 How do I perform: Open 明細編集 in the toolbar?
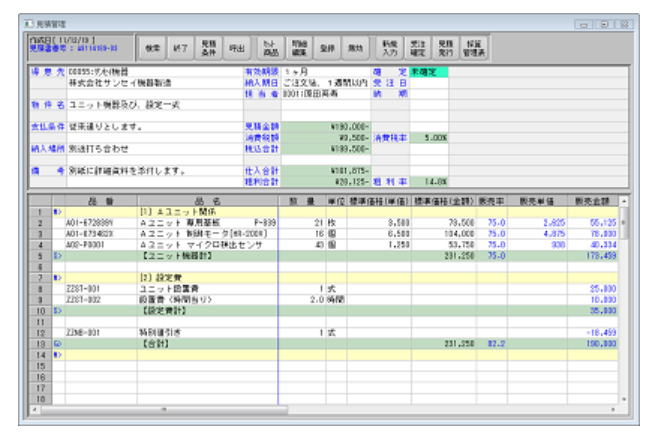[299, 47]
